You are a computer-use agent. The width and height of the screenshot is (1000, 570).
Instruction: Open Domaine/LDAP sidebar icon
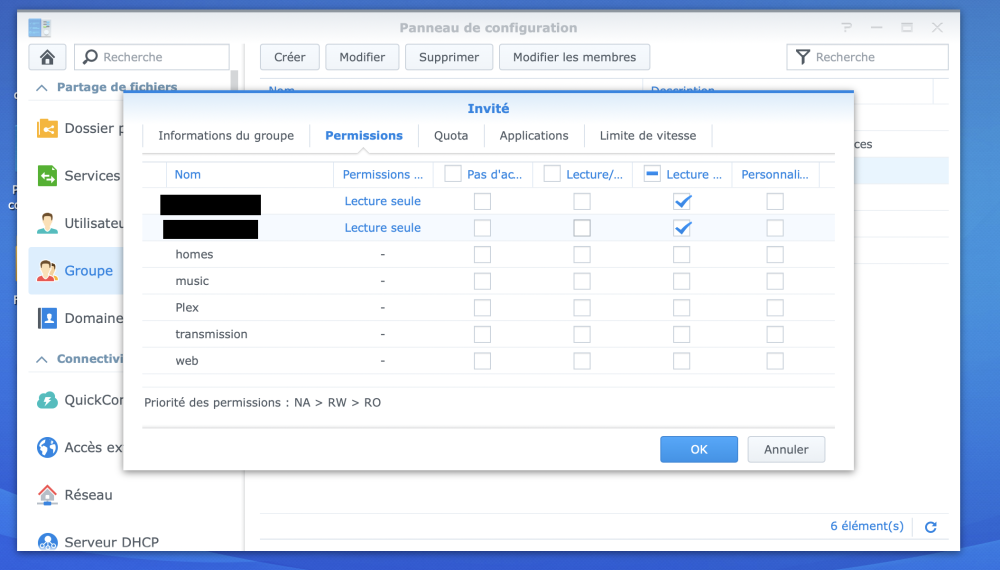point(47,318)
